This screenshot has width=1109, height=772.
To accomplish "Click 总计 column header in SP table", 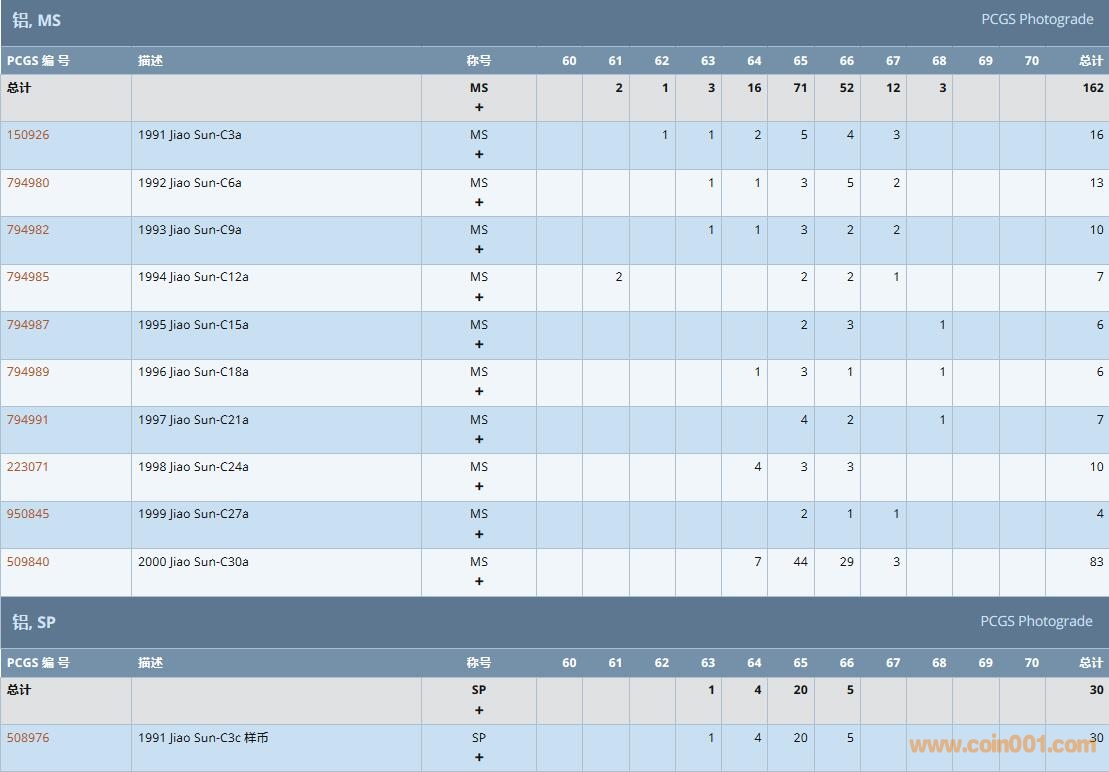I will [1090, 663].
